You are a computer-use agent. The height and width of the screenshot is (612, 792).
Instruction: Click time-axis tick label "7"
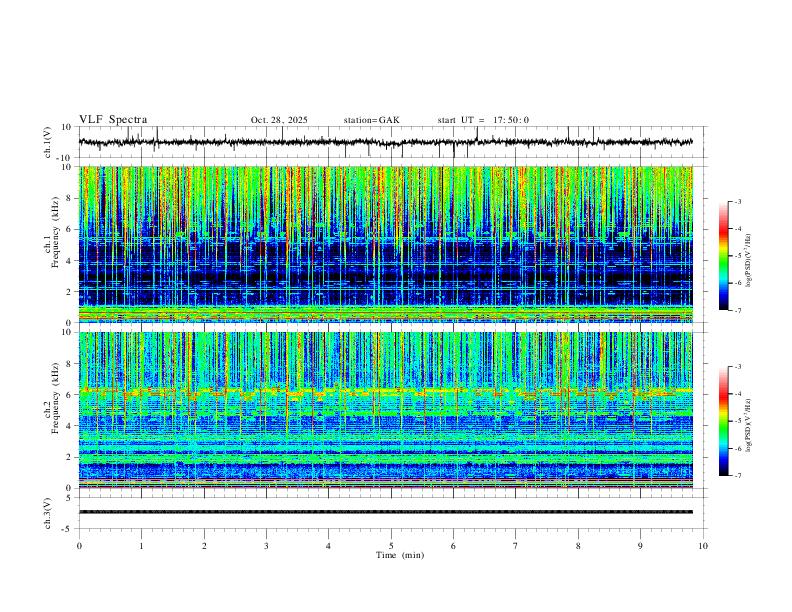tap(516, 546)
